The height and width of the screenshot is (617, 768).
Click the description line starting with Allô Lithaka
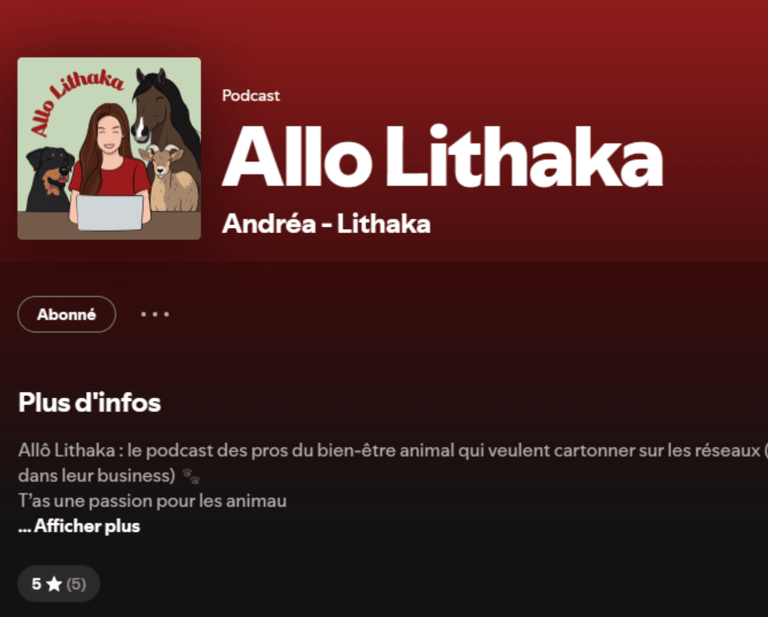393,451
